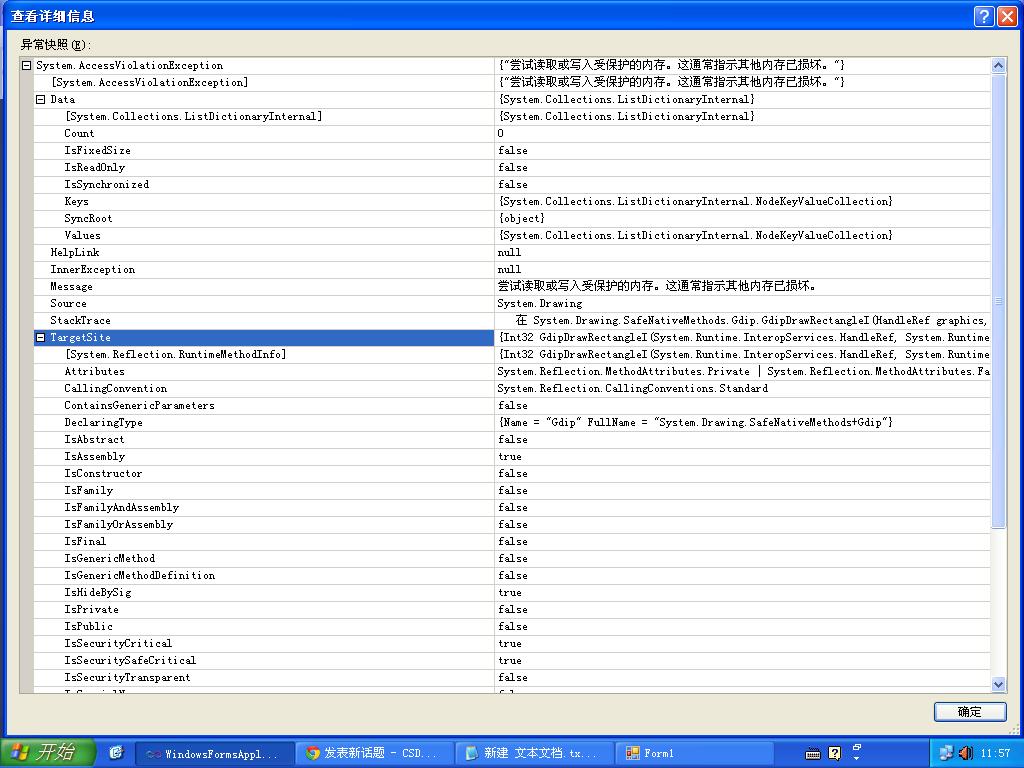This screenshot has height=768, width=1024.
Task: Open the 开始 Start menu
Action: [47, 753]
